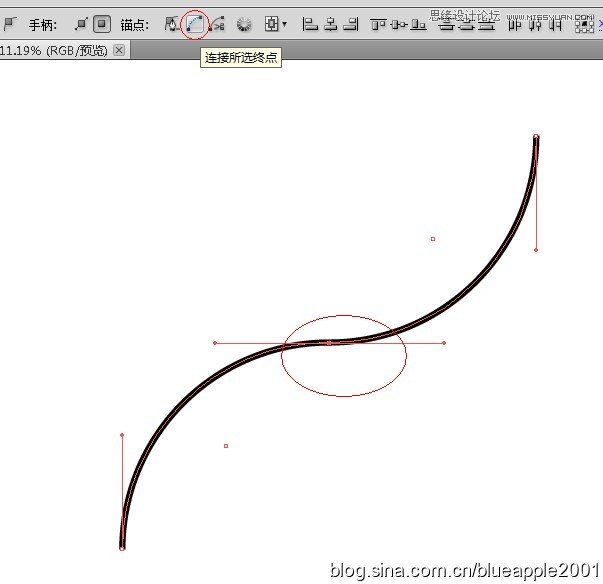Click the right handle of the middle anchor
The image size is (603, 584).
coord(444,343)
